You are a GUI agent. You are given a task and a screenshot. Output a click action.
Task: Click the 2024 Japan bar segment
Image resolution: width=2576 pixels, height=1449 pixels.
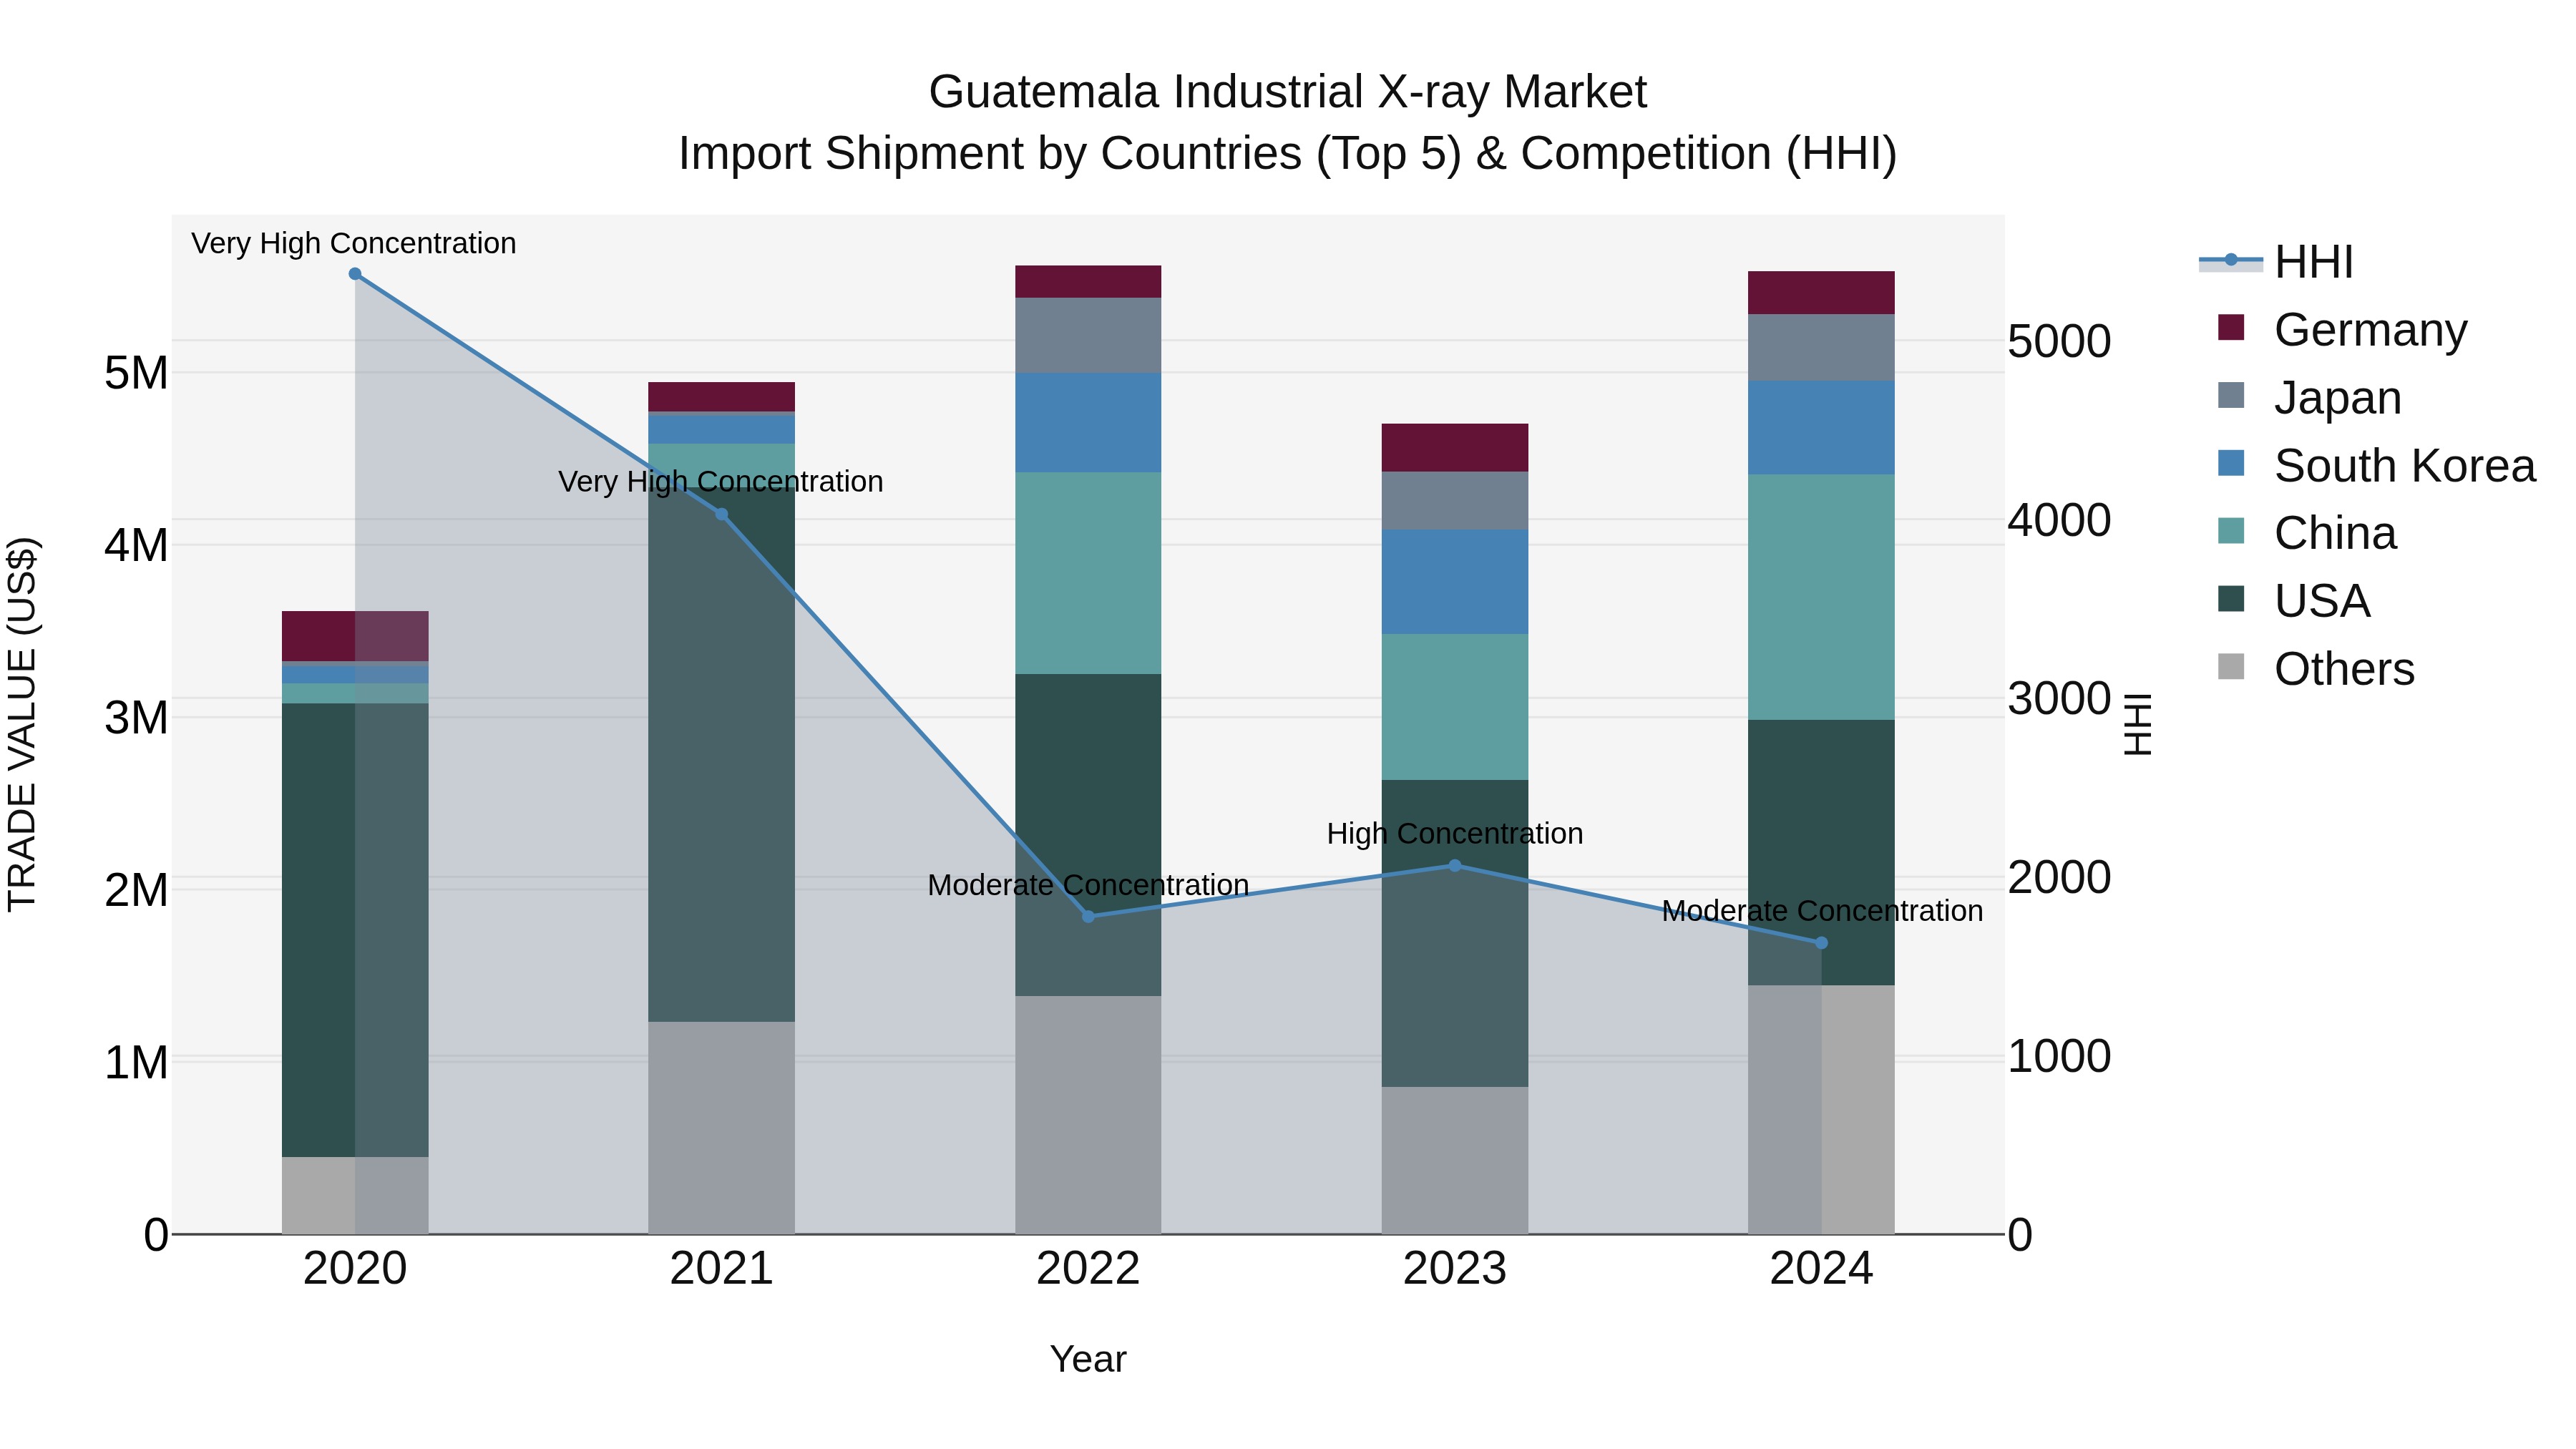coord(1821,348)
